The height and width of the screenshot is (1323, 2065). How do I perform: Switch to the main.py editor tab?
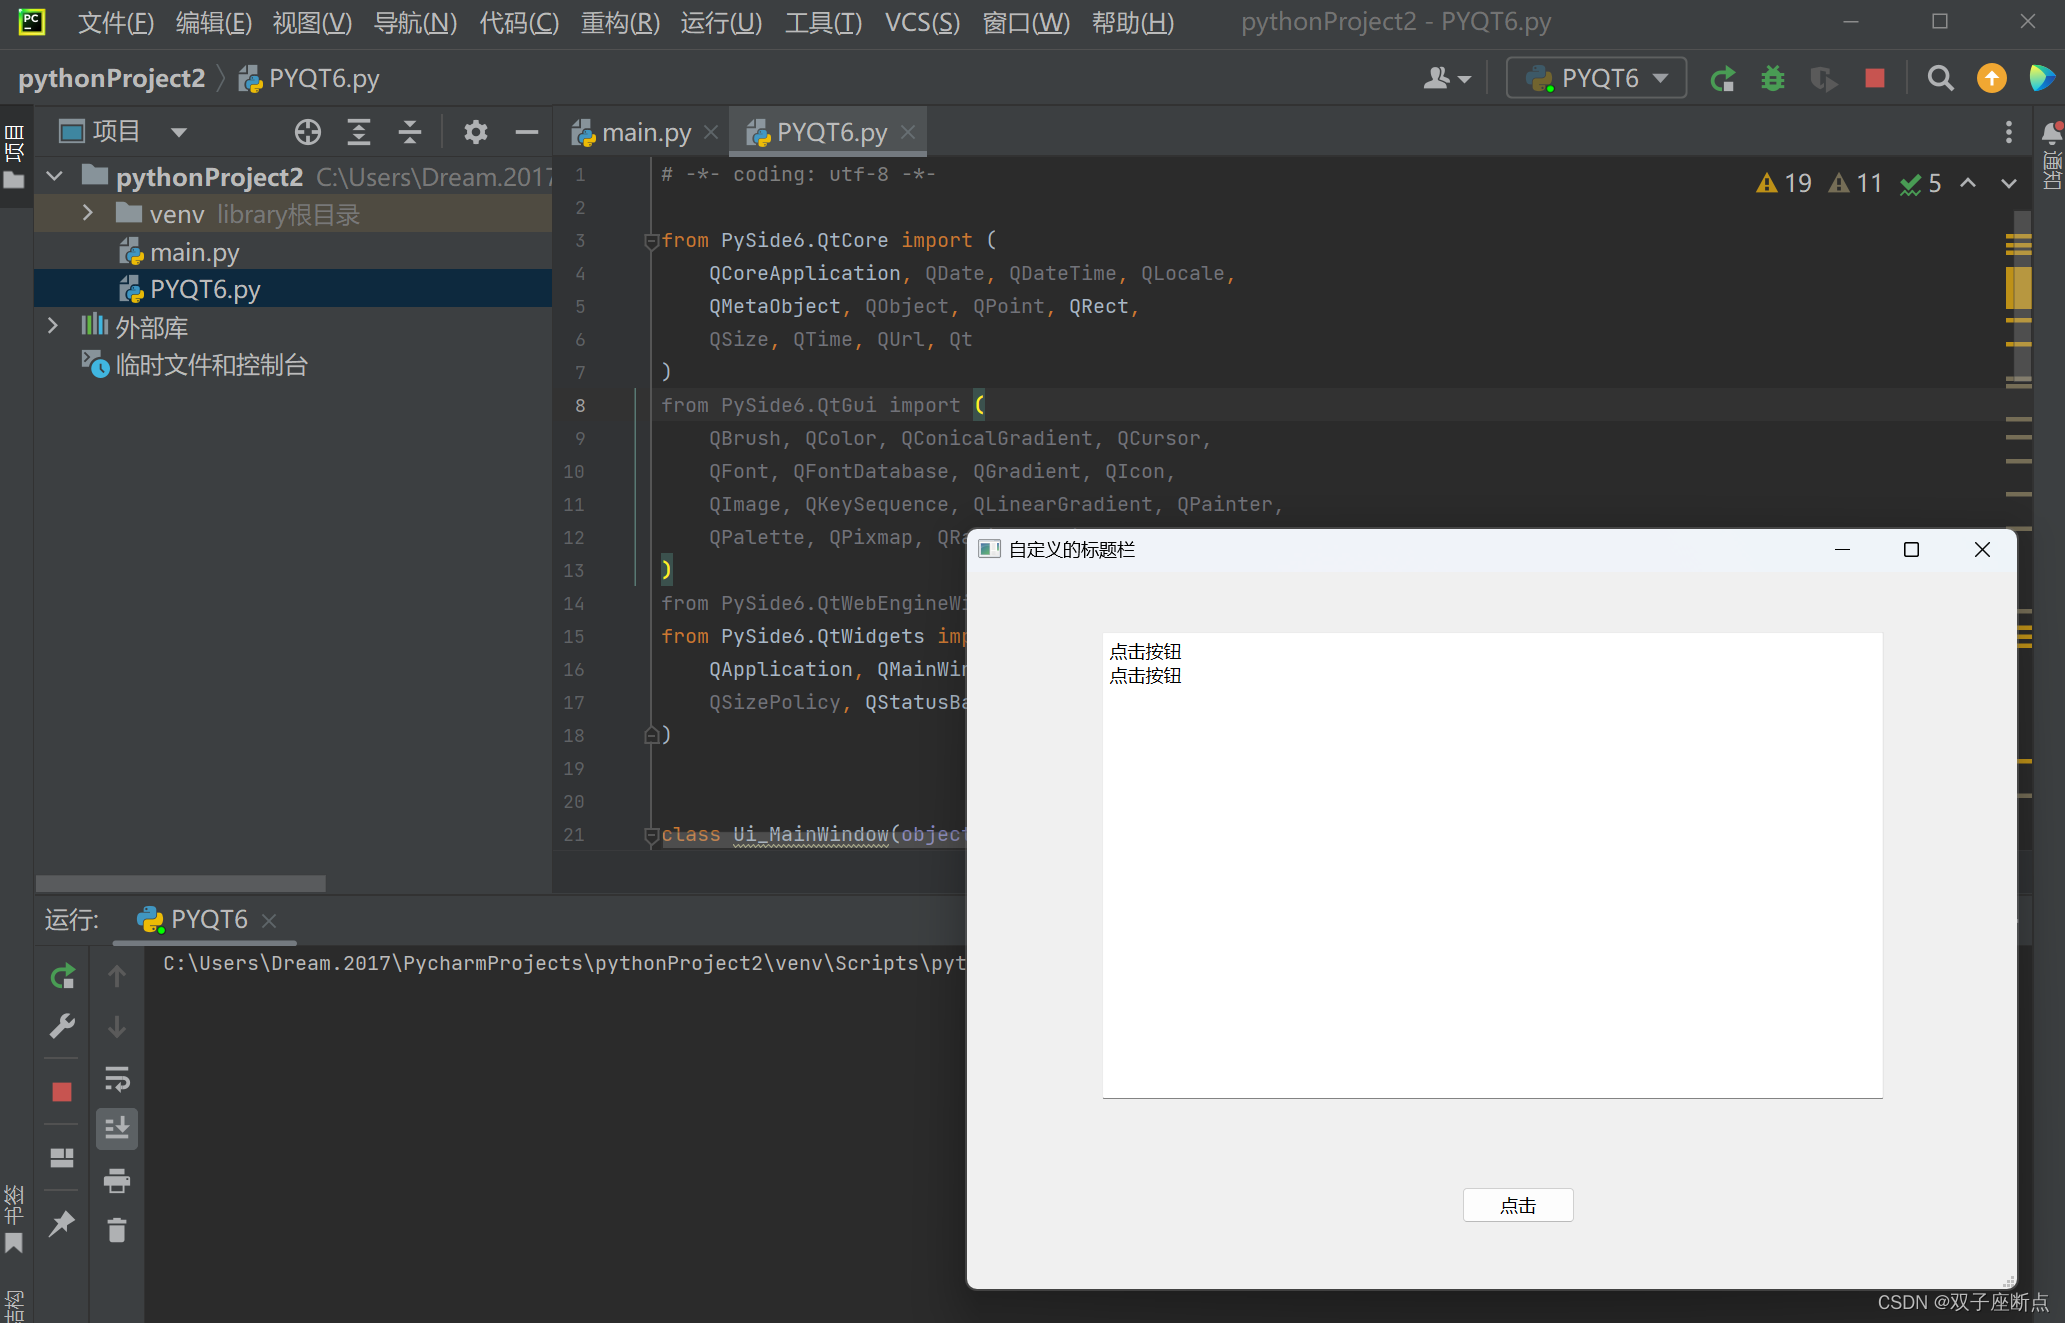click(x=645, y=133)
